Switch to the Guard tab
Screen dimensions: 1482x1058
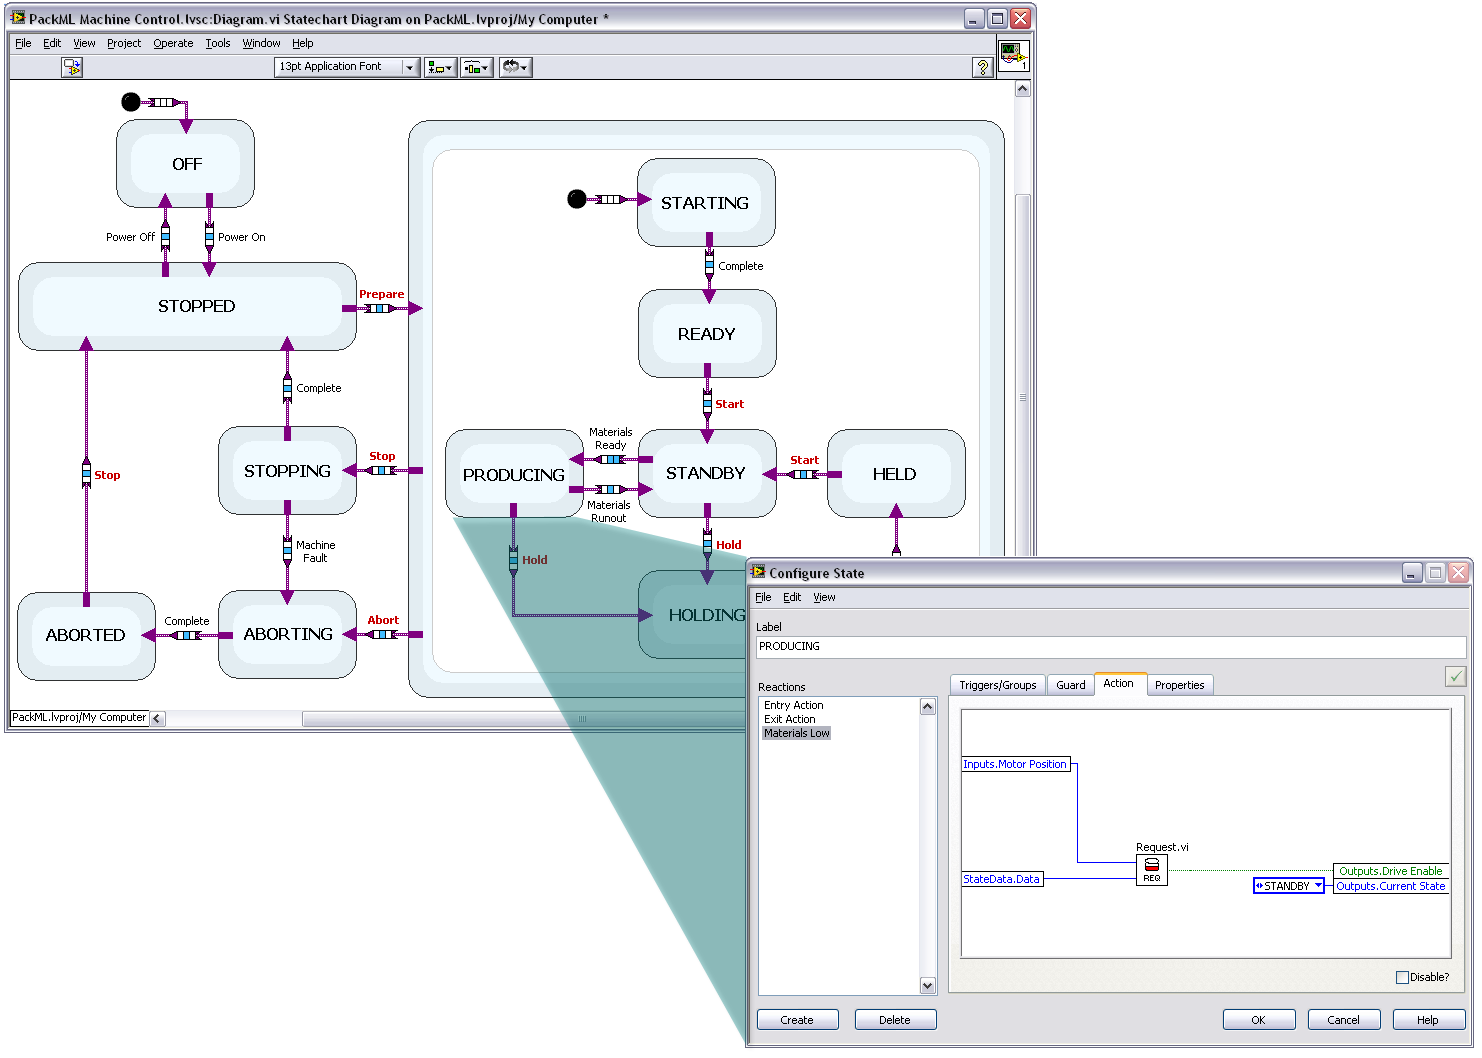click(1070, 685)
